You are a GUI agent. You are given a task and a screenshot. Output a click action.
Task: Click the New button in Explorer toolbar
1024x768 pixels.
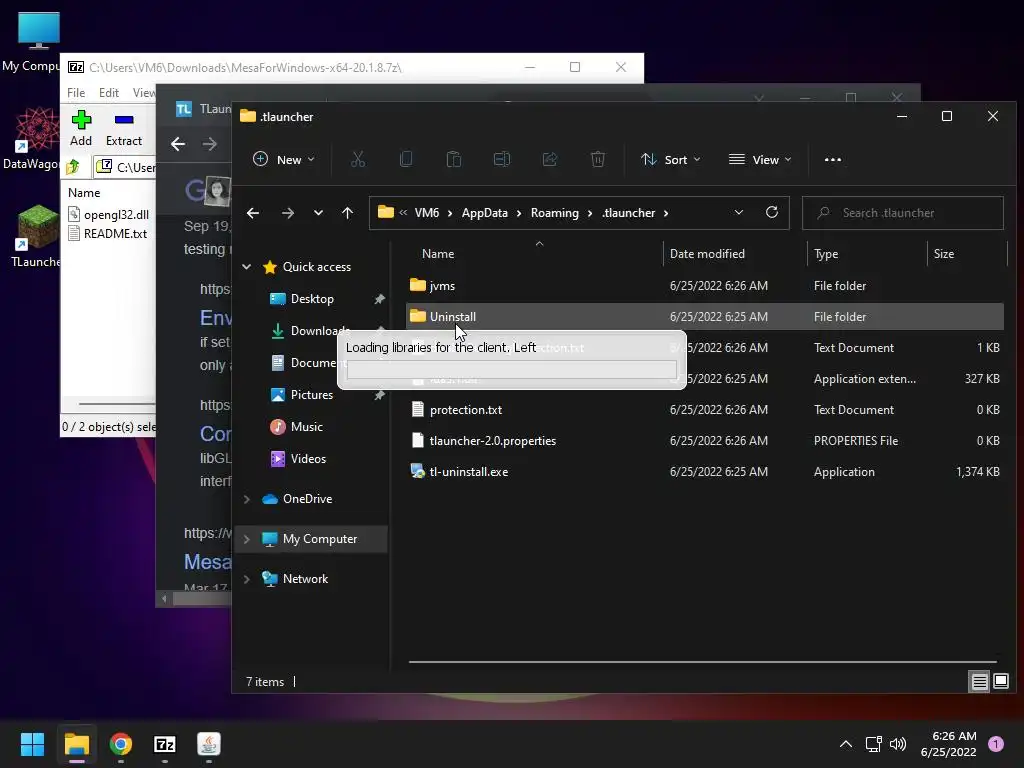283,159
